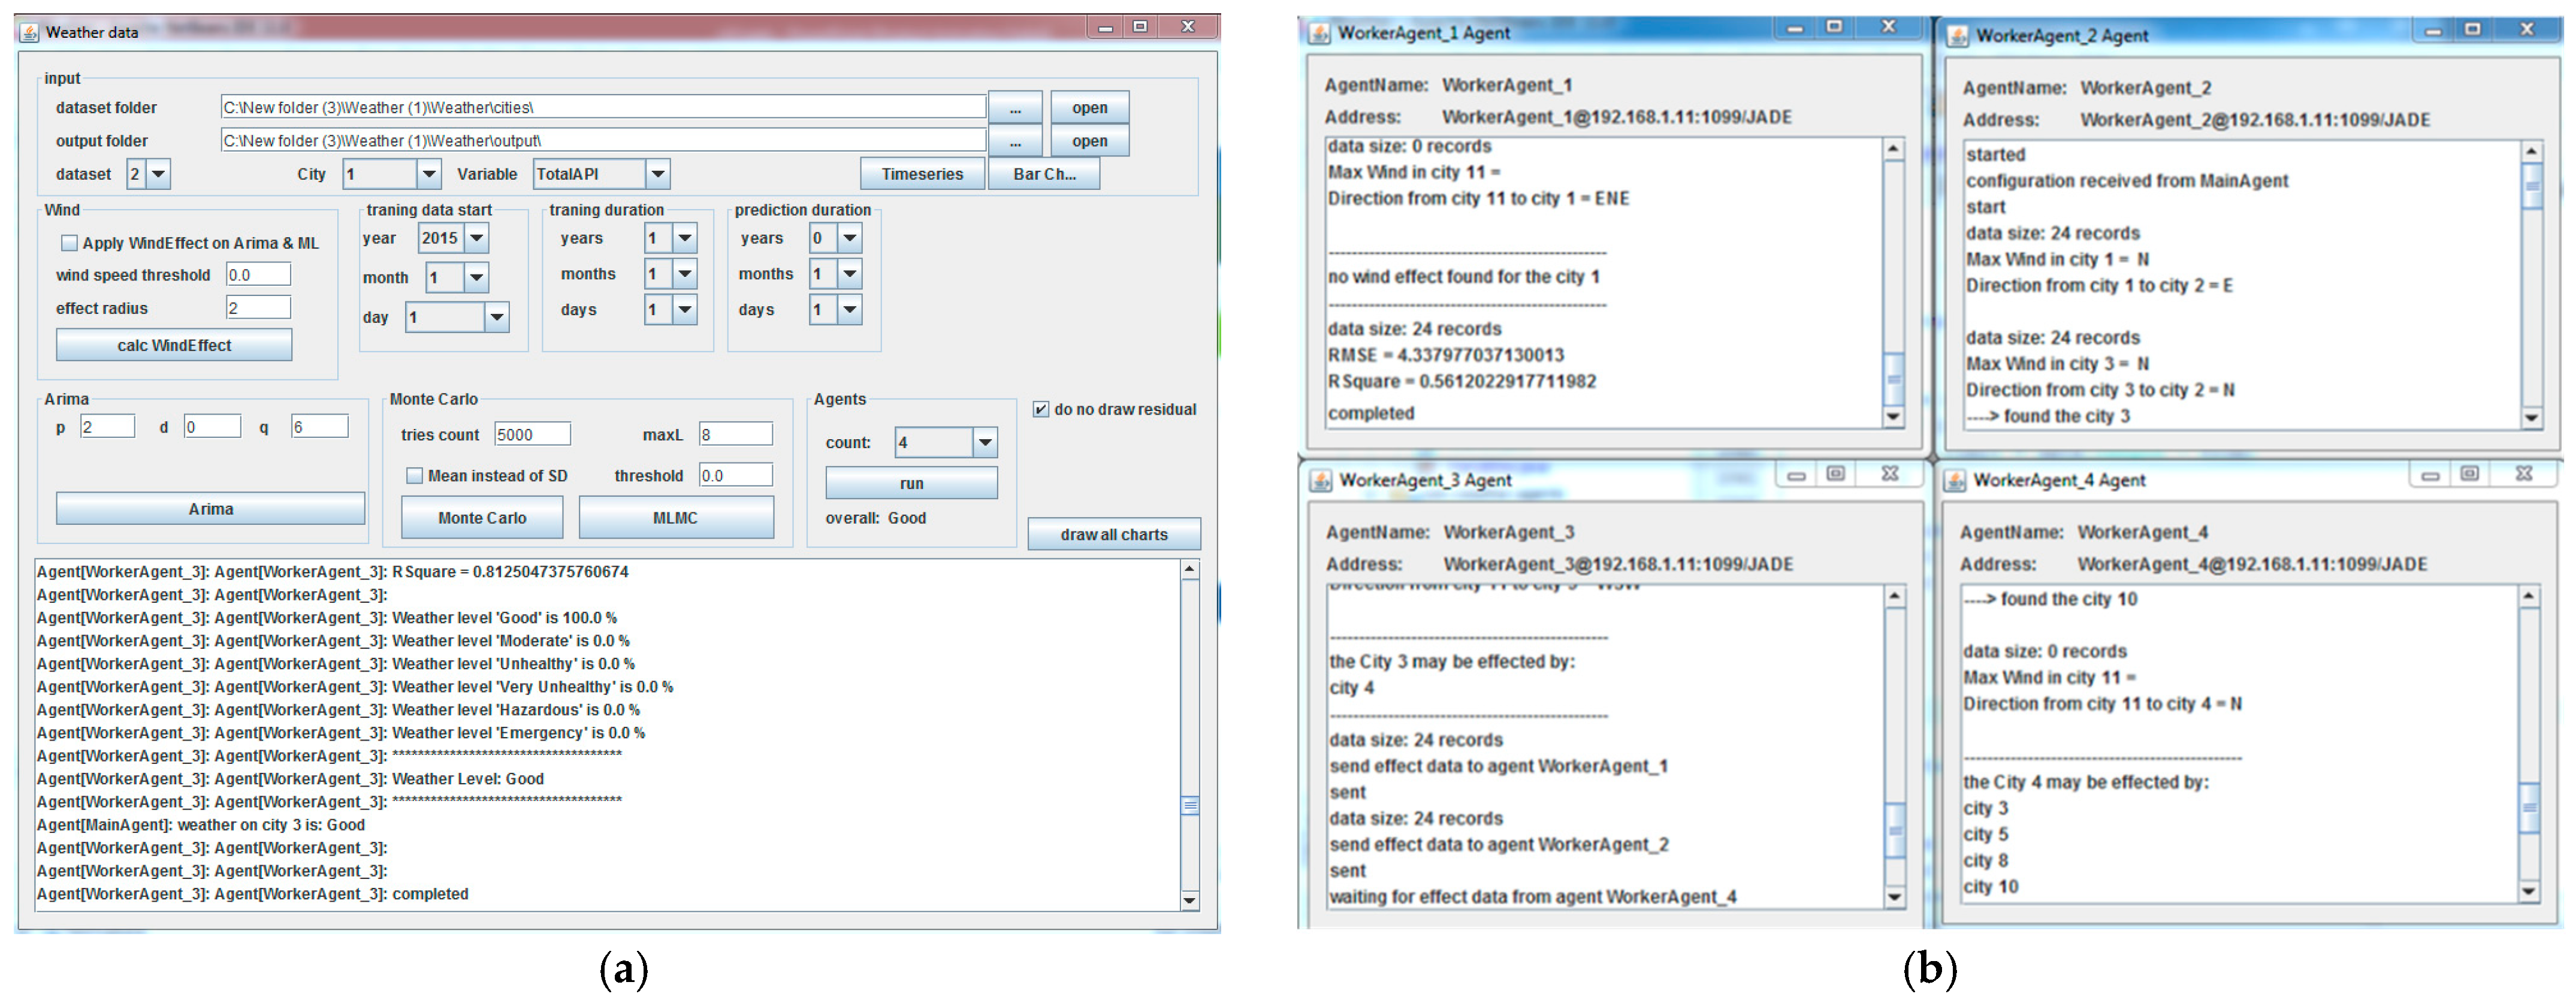Open the Agents count dropdown
Image resolution: width=2576 pixels, height=1006 pixels.
click(x=984, y=442)
